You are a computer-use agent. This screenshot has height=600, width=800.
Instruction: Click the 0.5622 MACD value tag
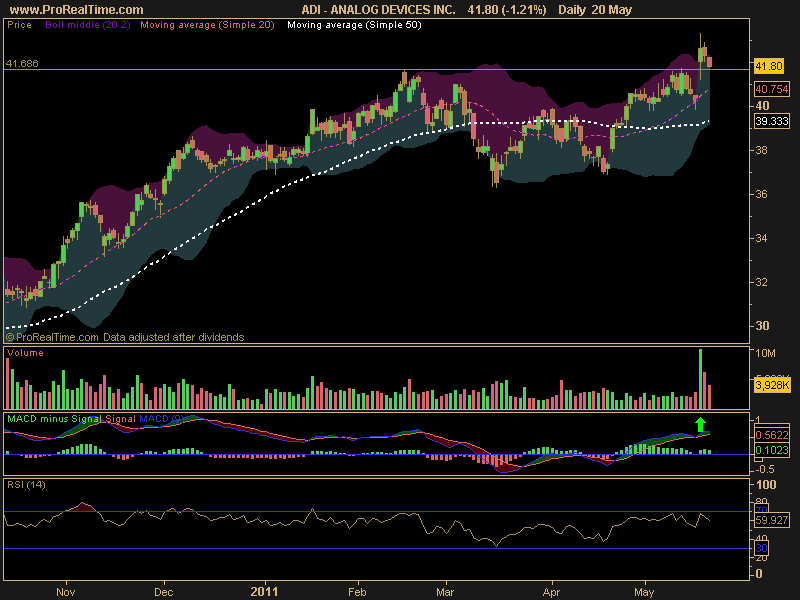click(771, 435)
